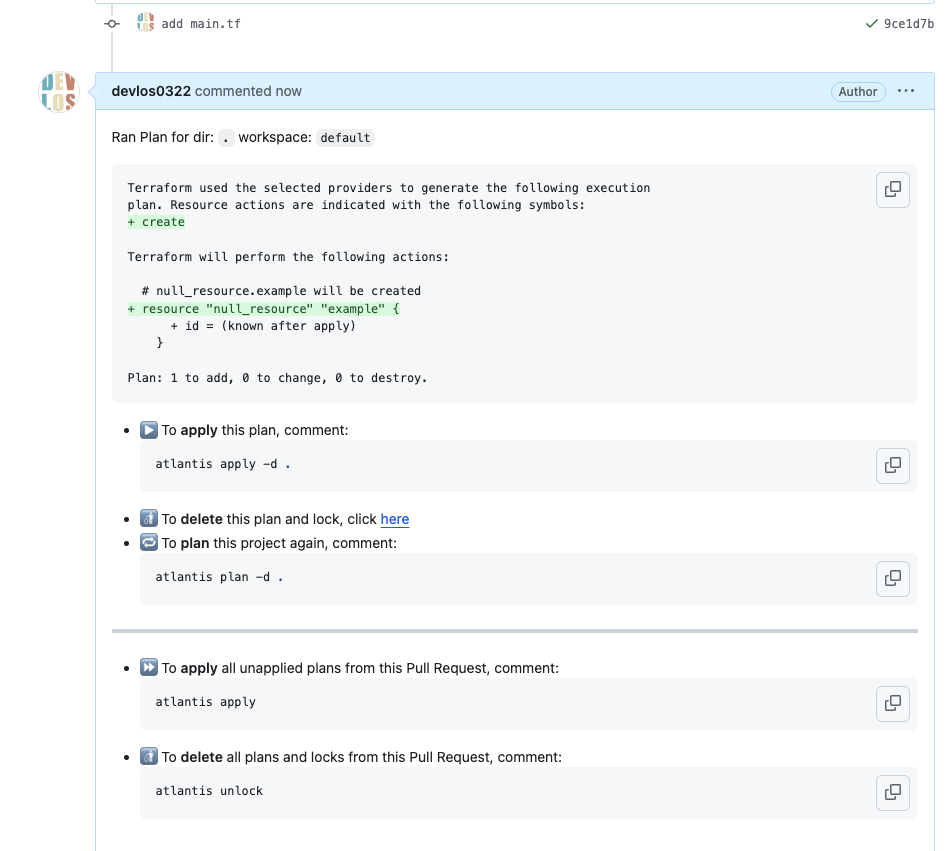Click the '.' dir code label after 'Ran Plan for dir:'

(x=226, y=138)
